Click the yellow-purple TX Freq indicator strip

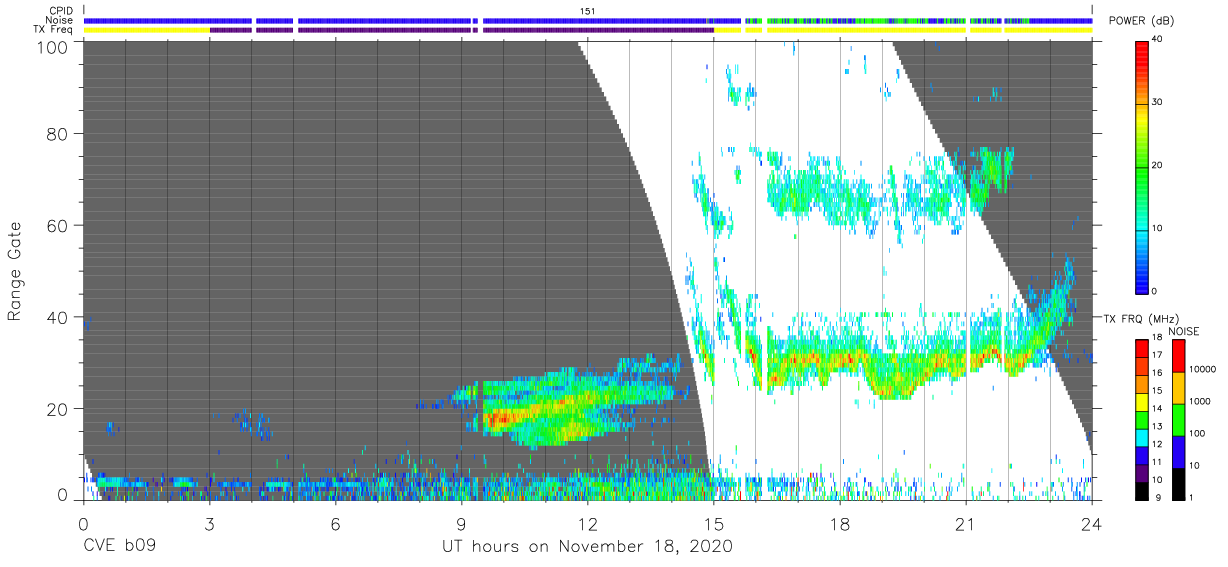[x=588, y=30]
